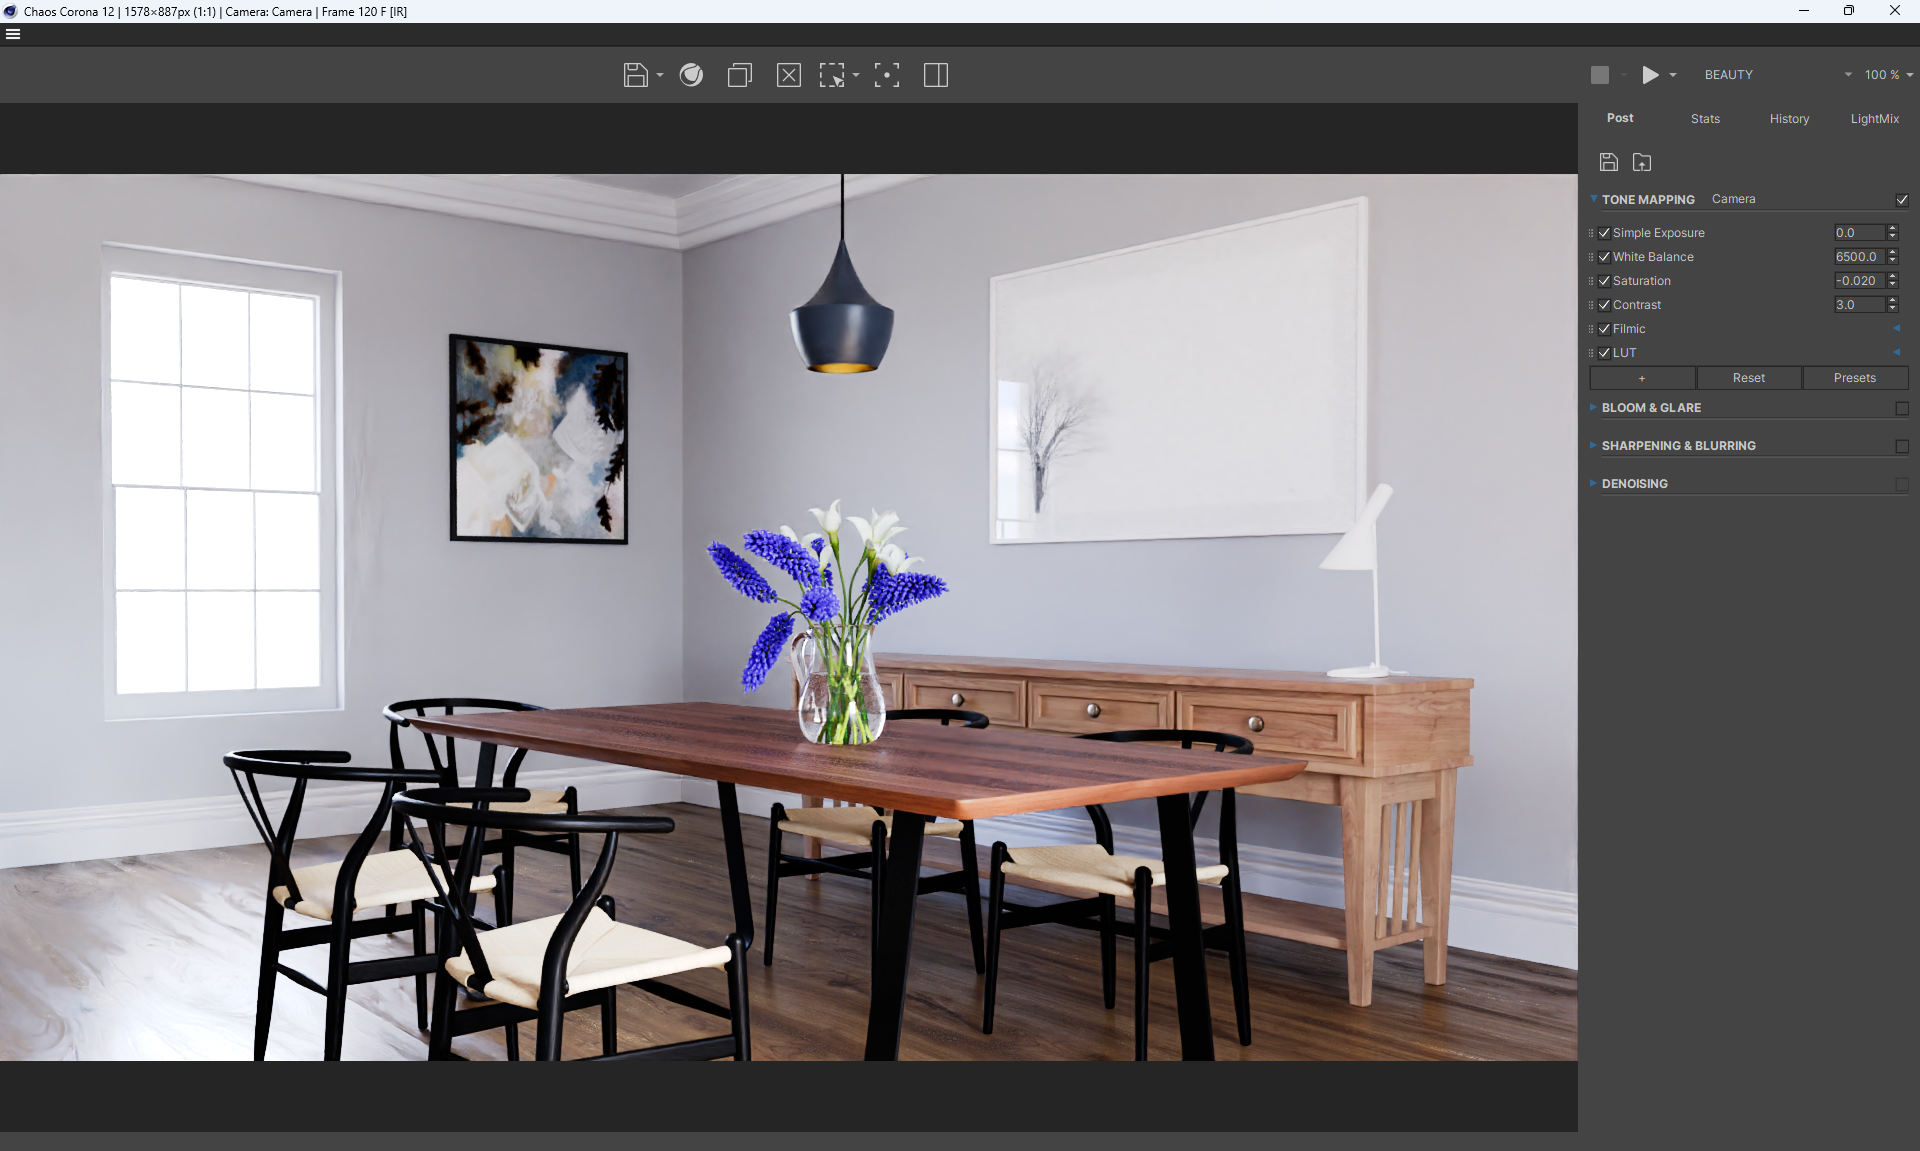Start rendering with the play button
The image size is (1920, 1151).
[1650, 75]
